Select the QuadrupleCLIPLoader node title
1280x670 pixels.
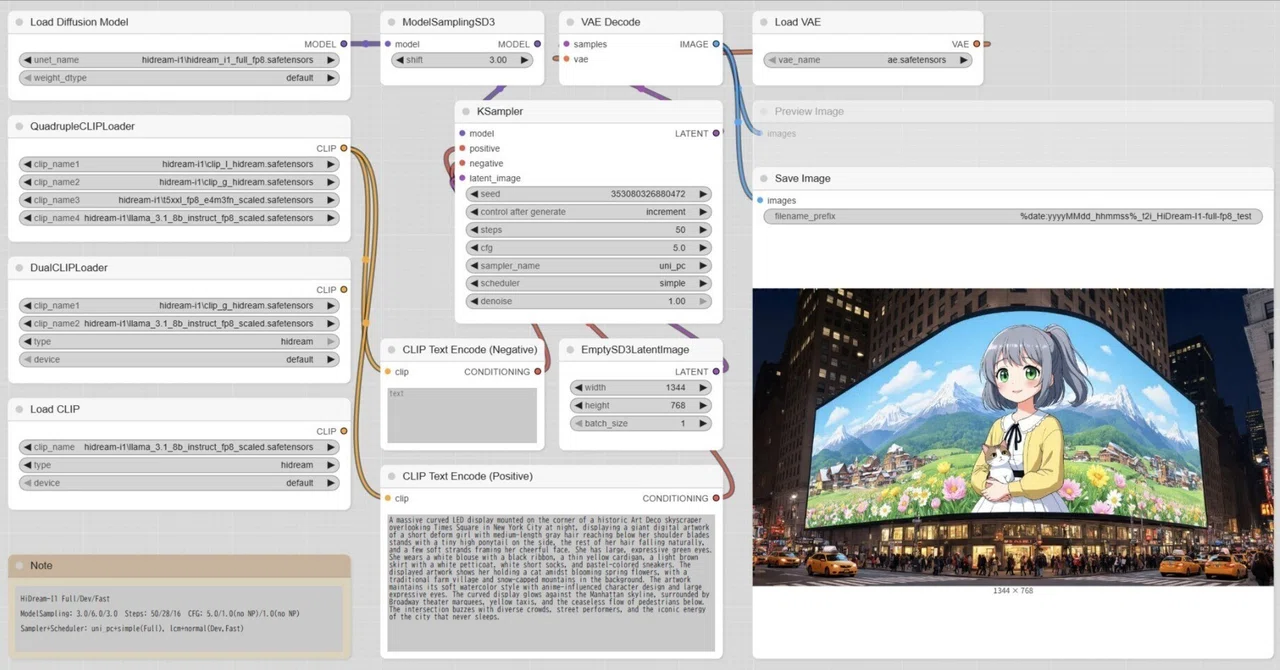click(82, 127)
